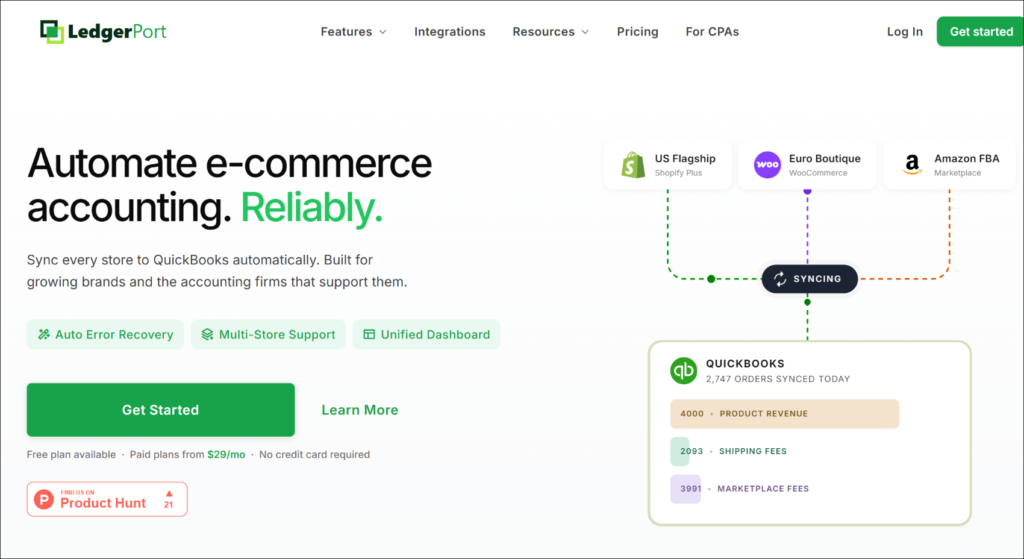Click the Log In link
Viewport: 1024px width, 559px height.
click(x=904, y=31)
